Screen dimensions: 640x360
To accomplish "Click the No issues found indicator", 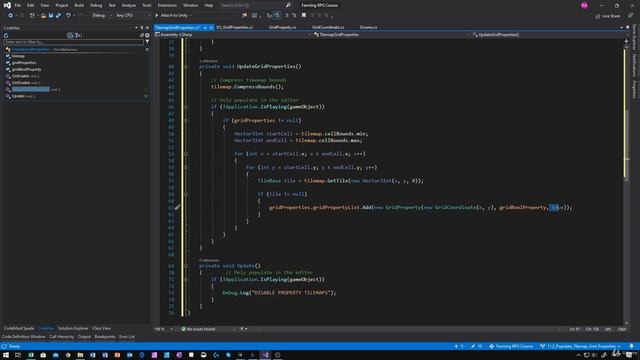I will pos(198,329).
